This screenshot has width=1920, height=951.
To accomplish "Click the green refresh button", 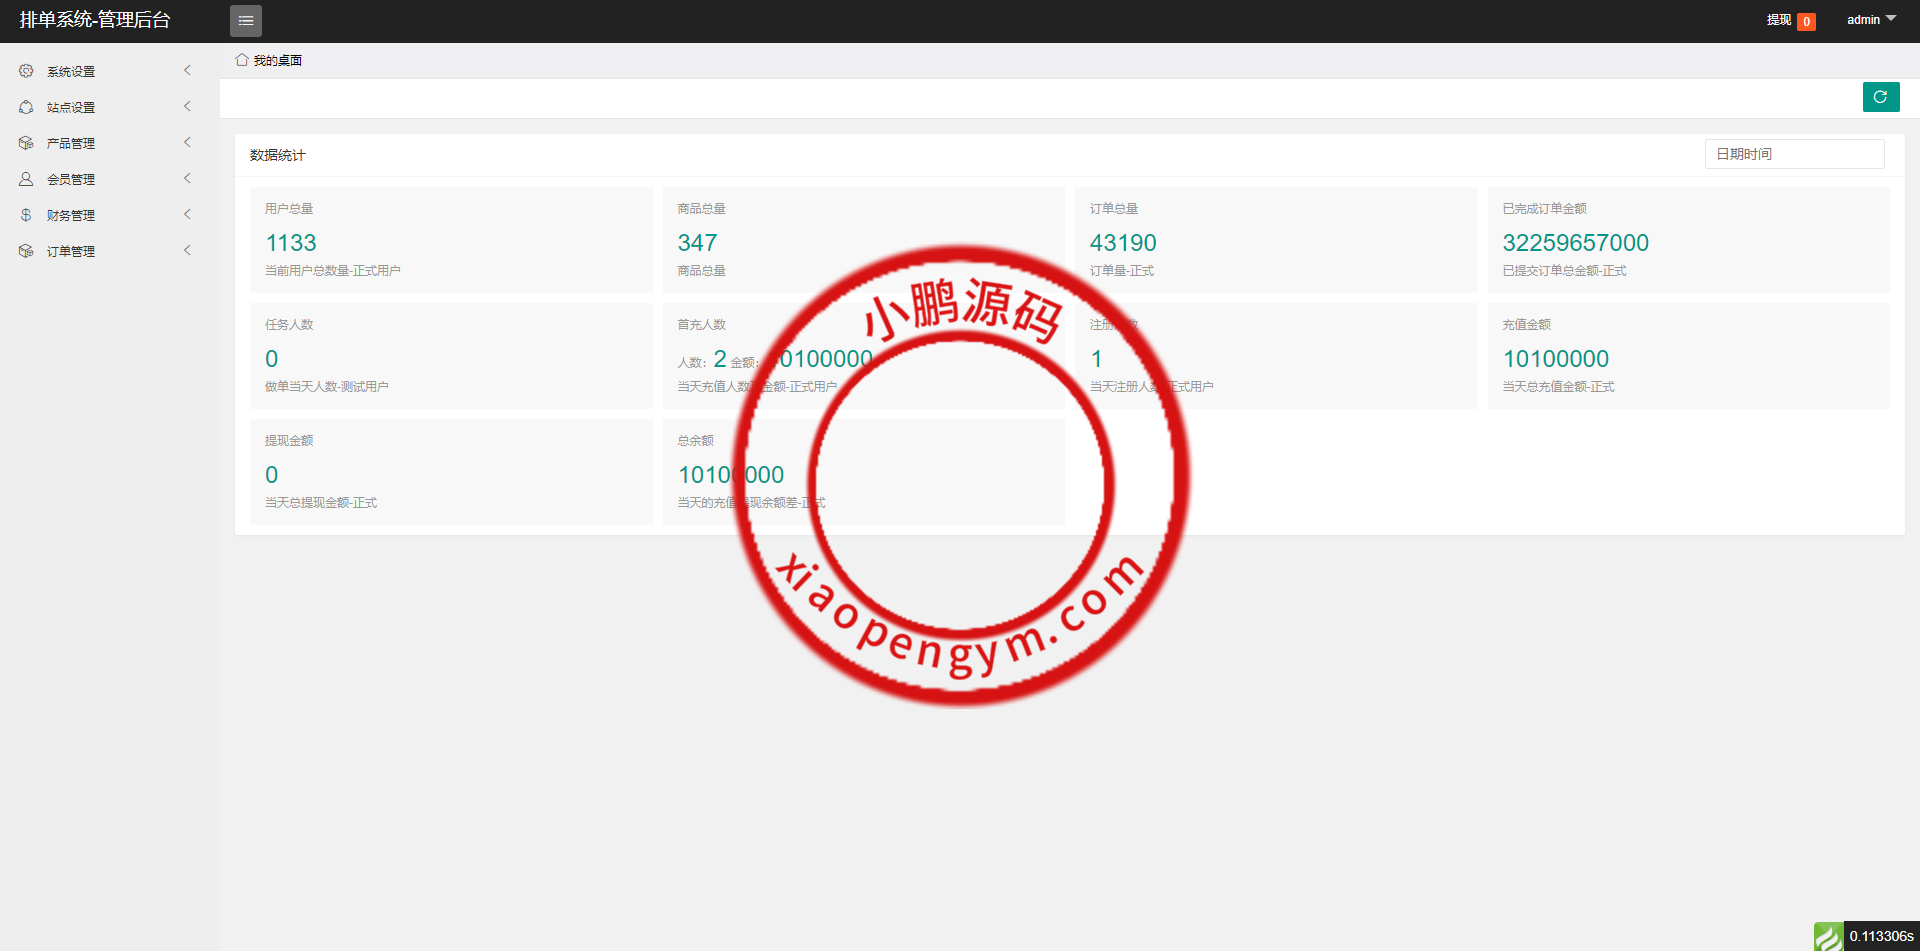I will [1880, 97].
